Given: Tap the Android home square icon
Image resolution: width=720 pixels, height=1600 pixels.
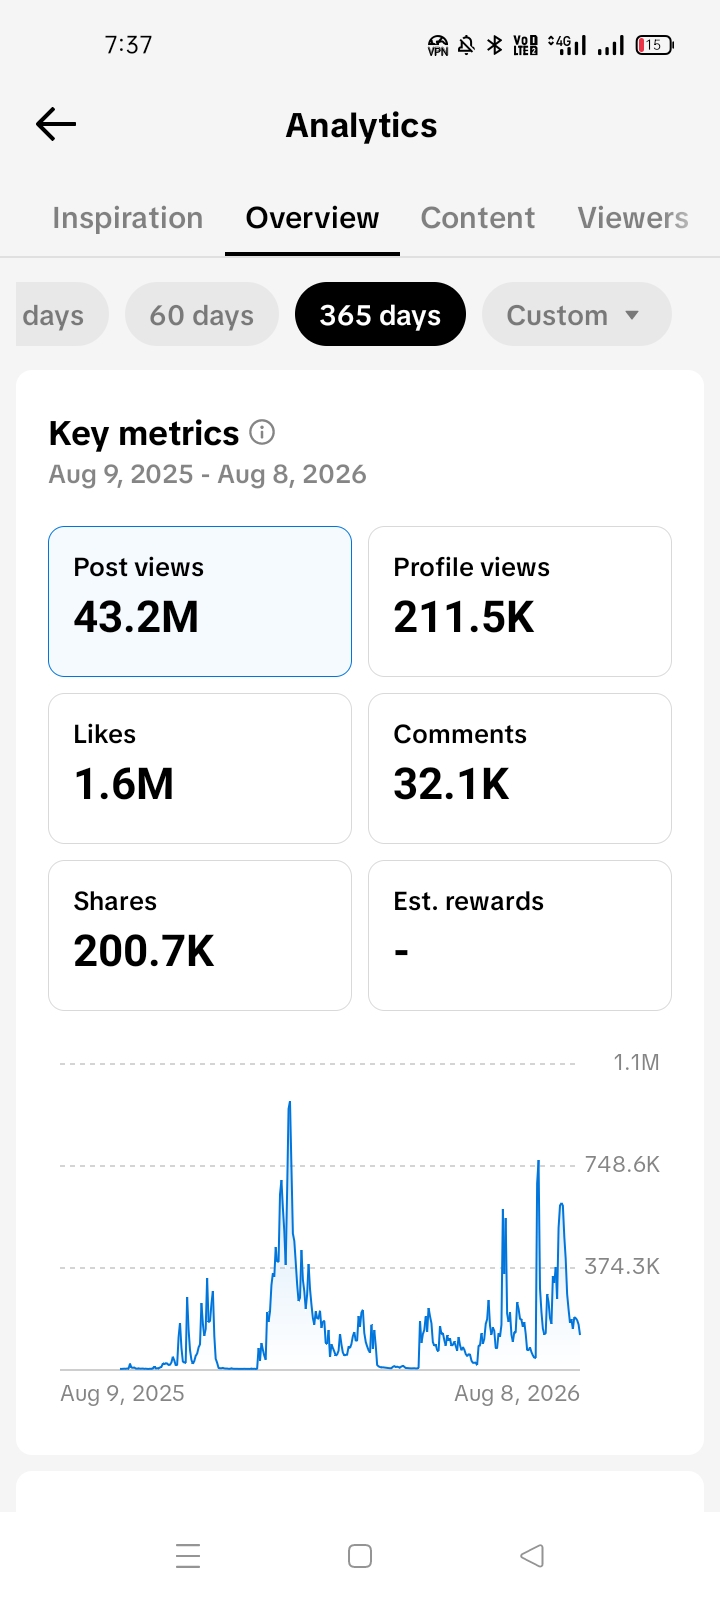Looking at the screenshot, I should coord(360,1556).
